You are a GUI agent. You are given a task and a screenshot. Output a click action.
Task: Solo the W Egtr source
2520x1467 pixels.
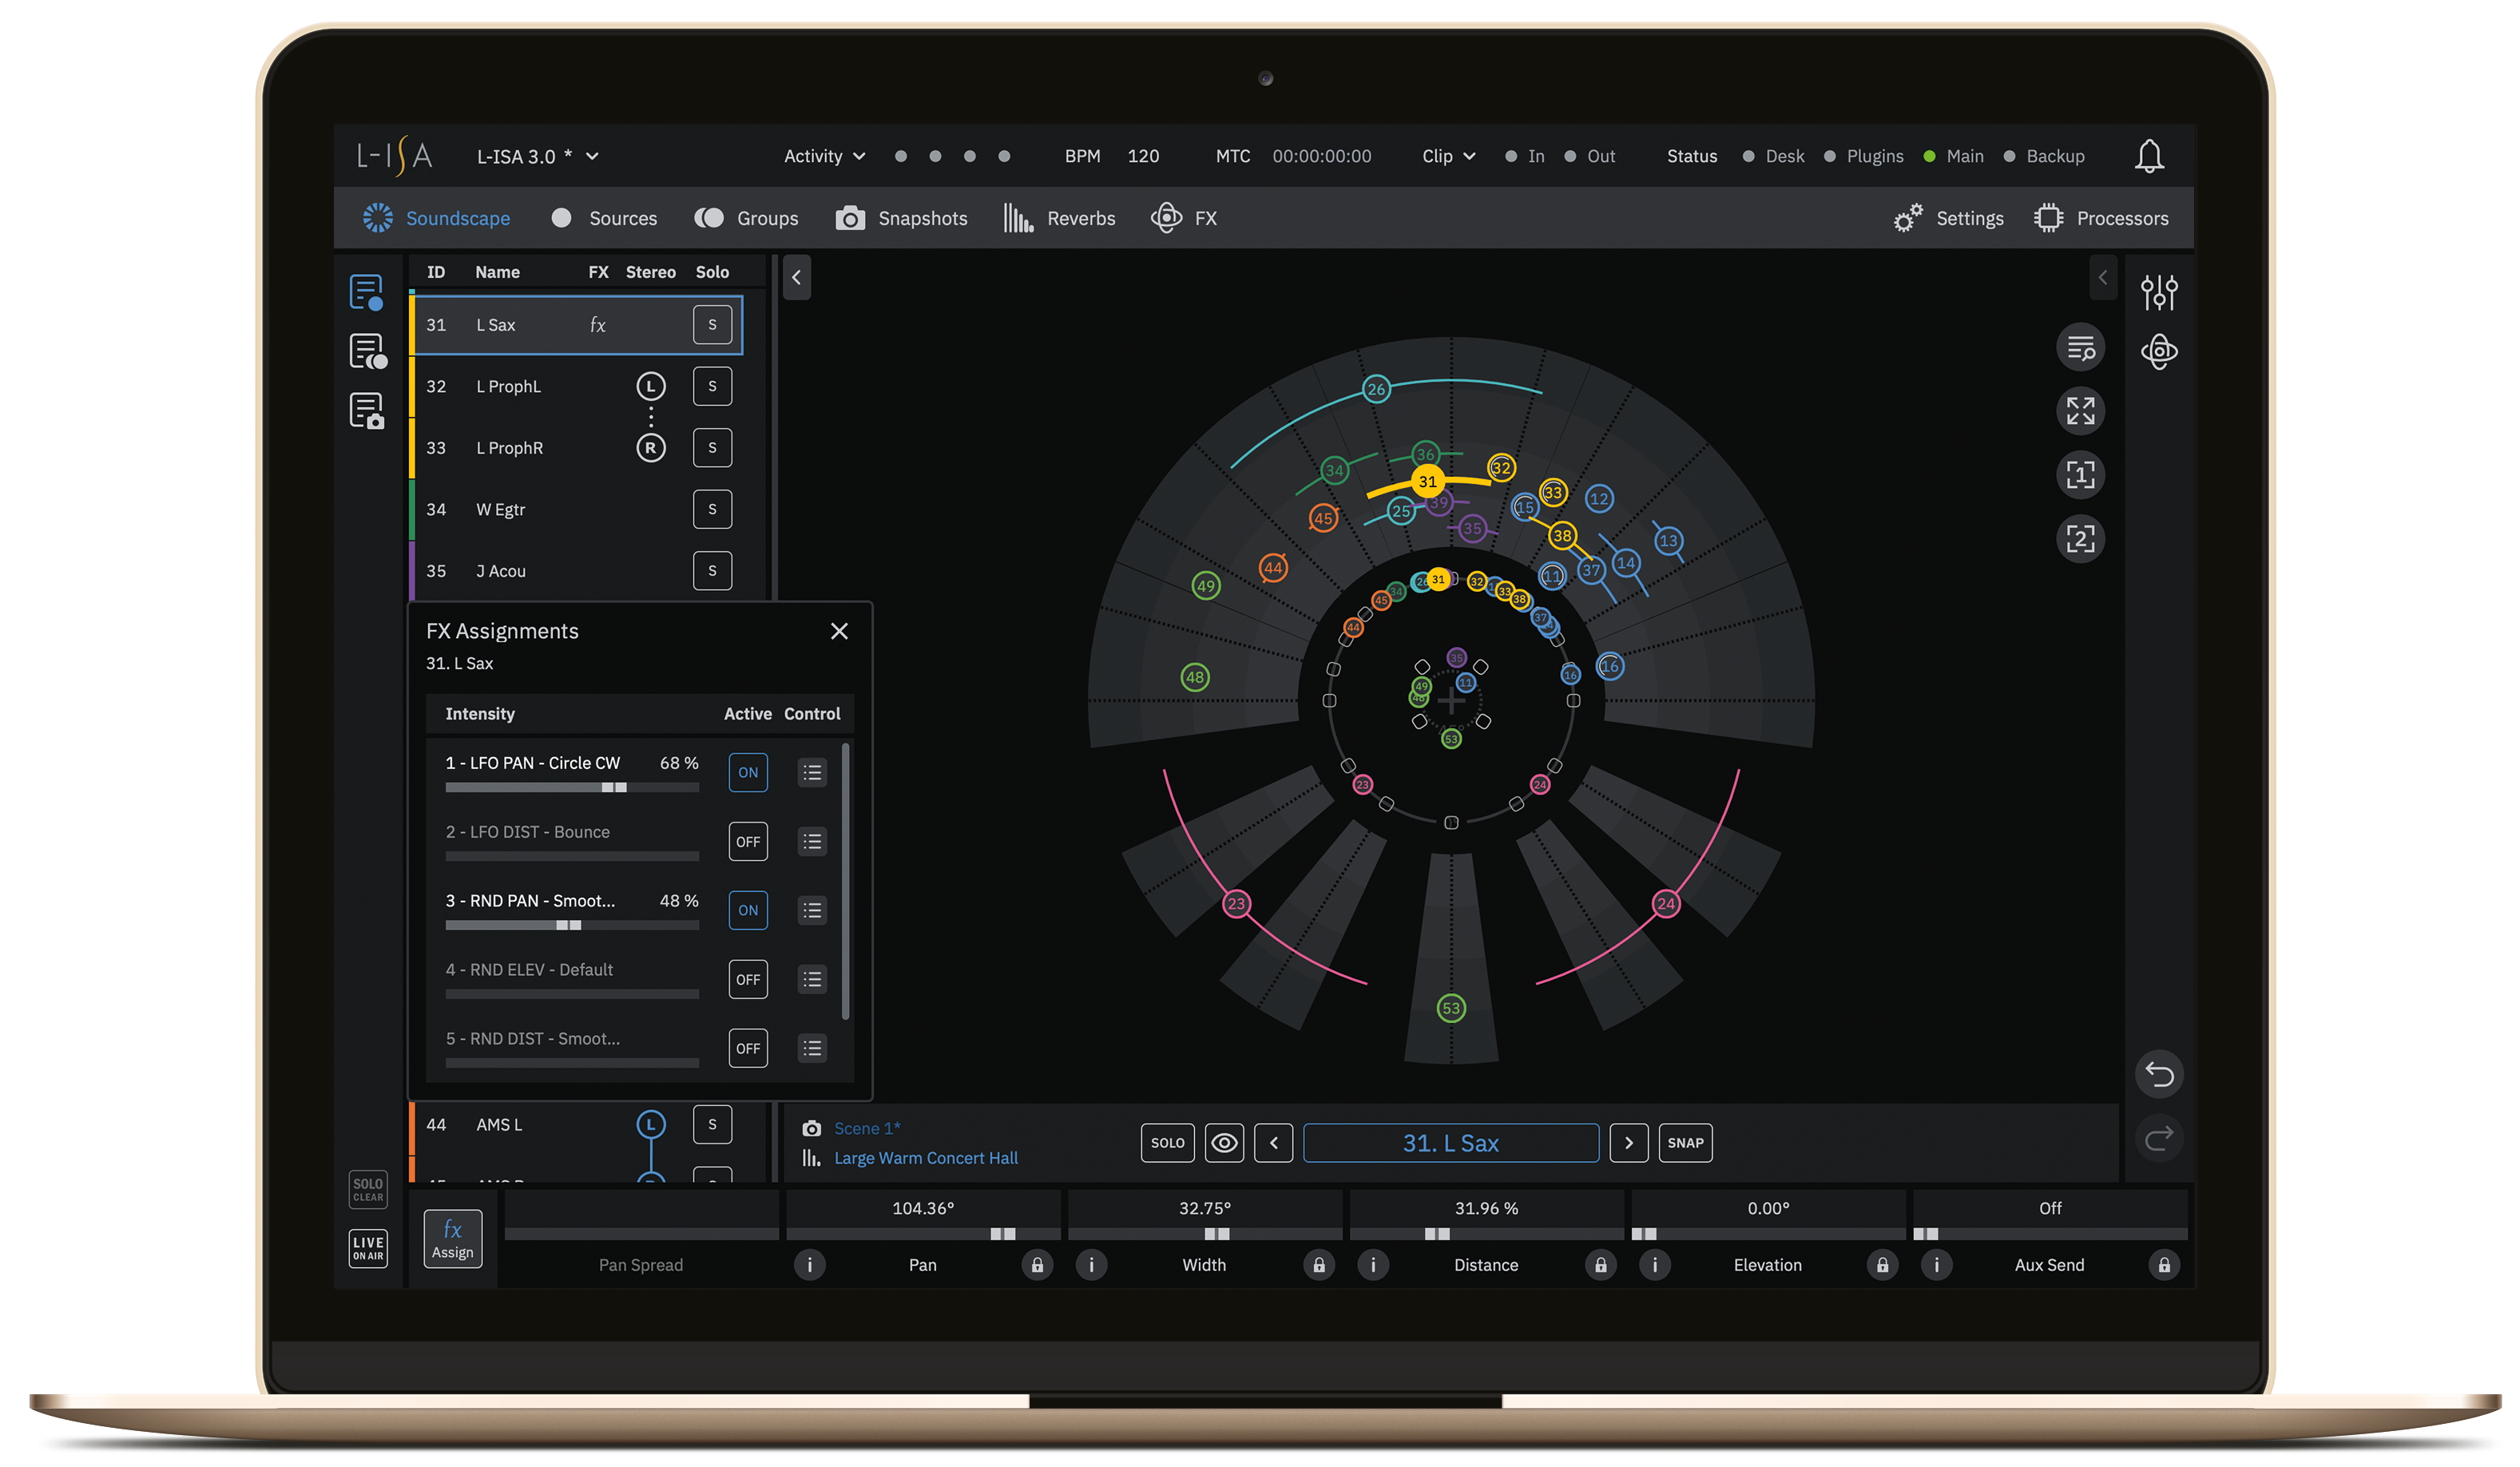[x=712, y=509]
